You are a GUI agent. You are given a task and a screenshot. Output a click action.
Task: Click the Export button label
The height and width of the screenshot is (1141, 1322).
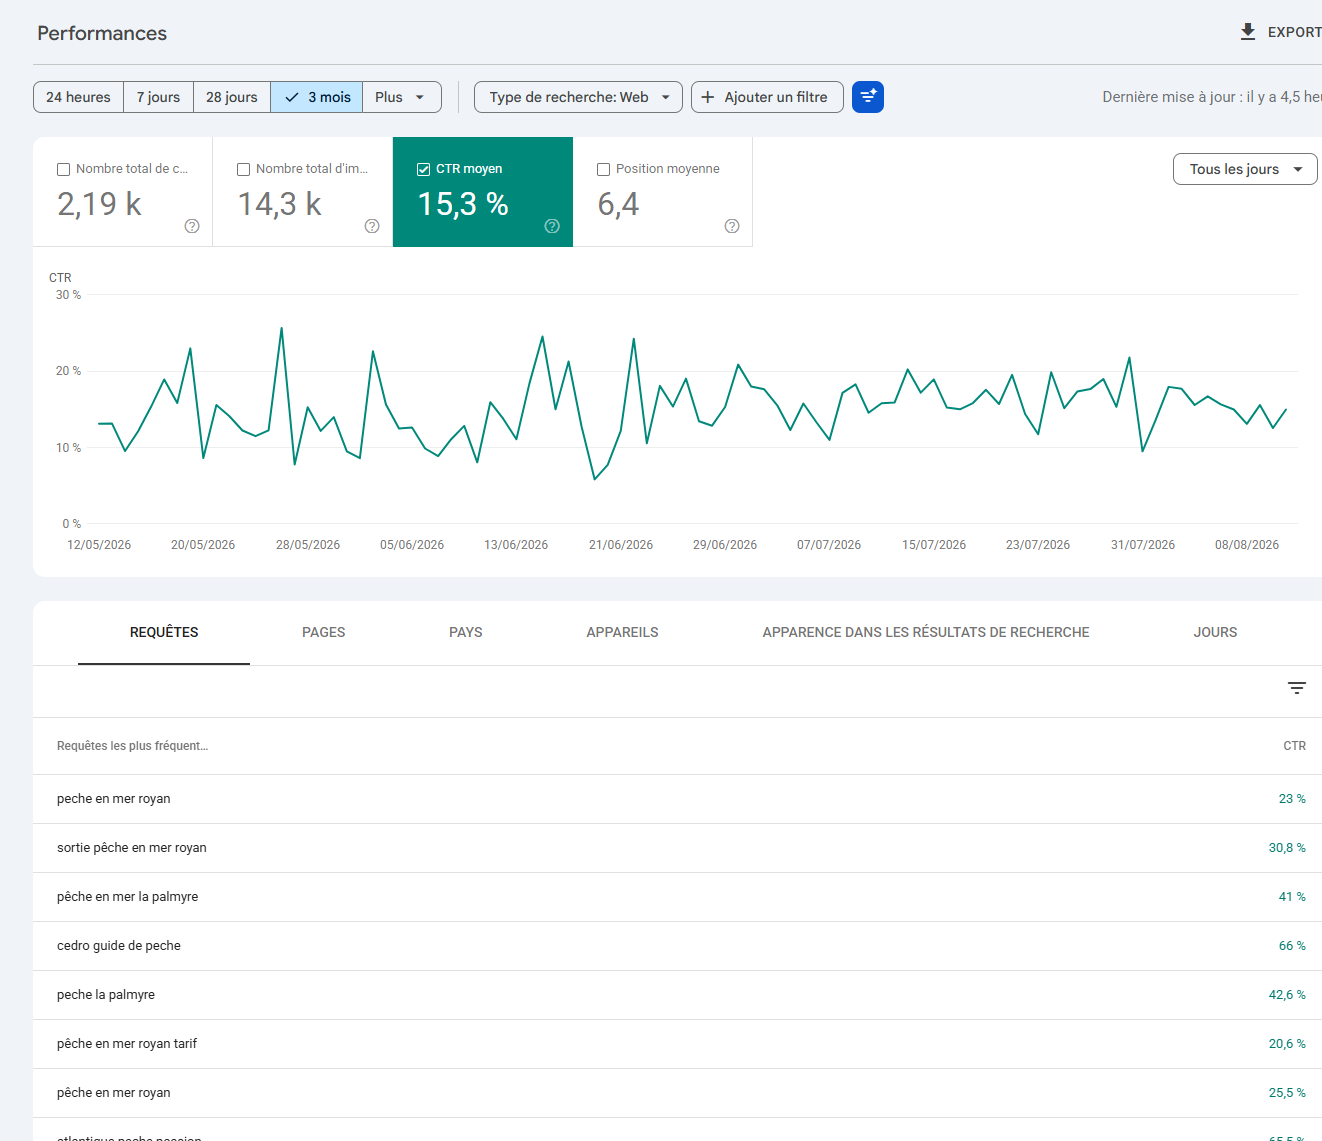(x=1294, y=32)
